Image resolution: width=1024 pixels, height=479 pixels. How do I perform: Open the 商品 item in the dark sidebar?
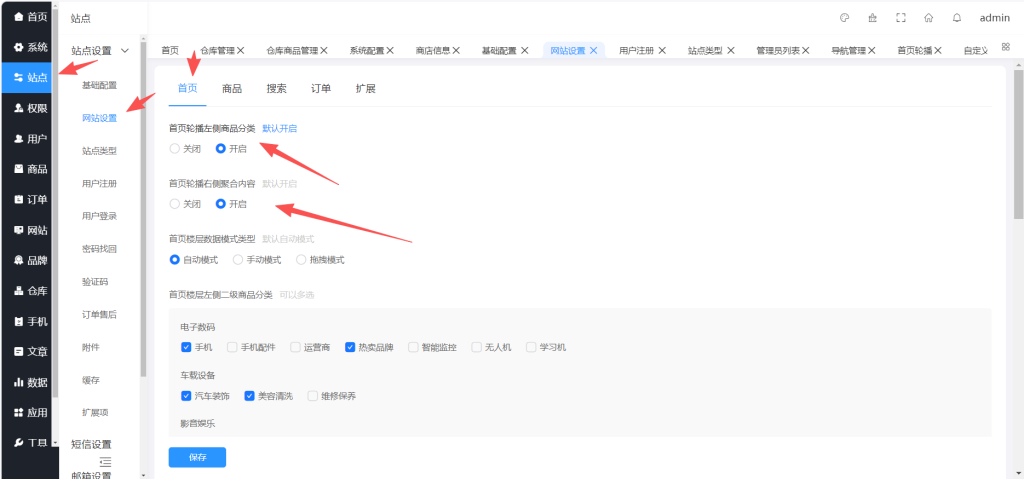coord(29,169)
